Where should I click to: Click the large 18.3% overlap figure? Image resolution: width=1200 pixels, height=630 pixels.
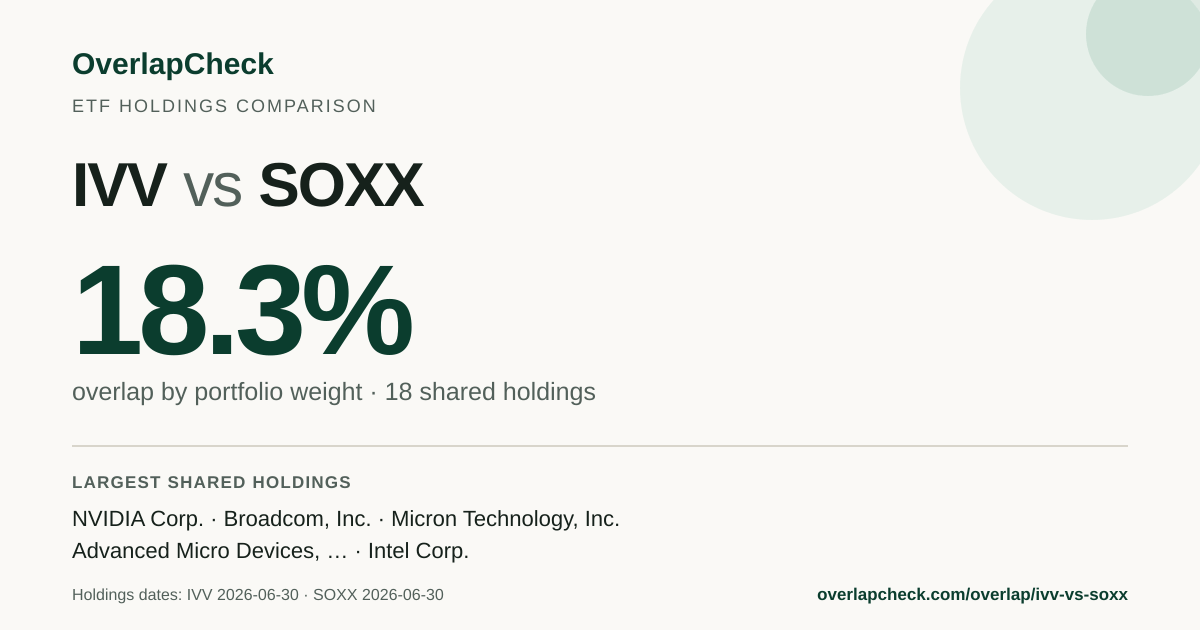tap(241, 310)
